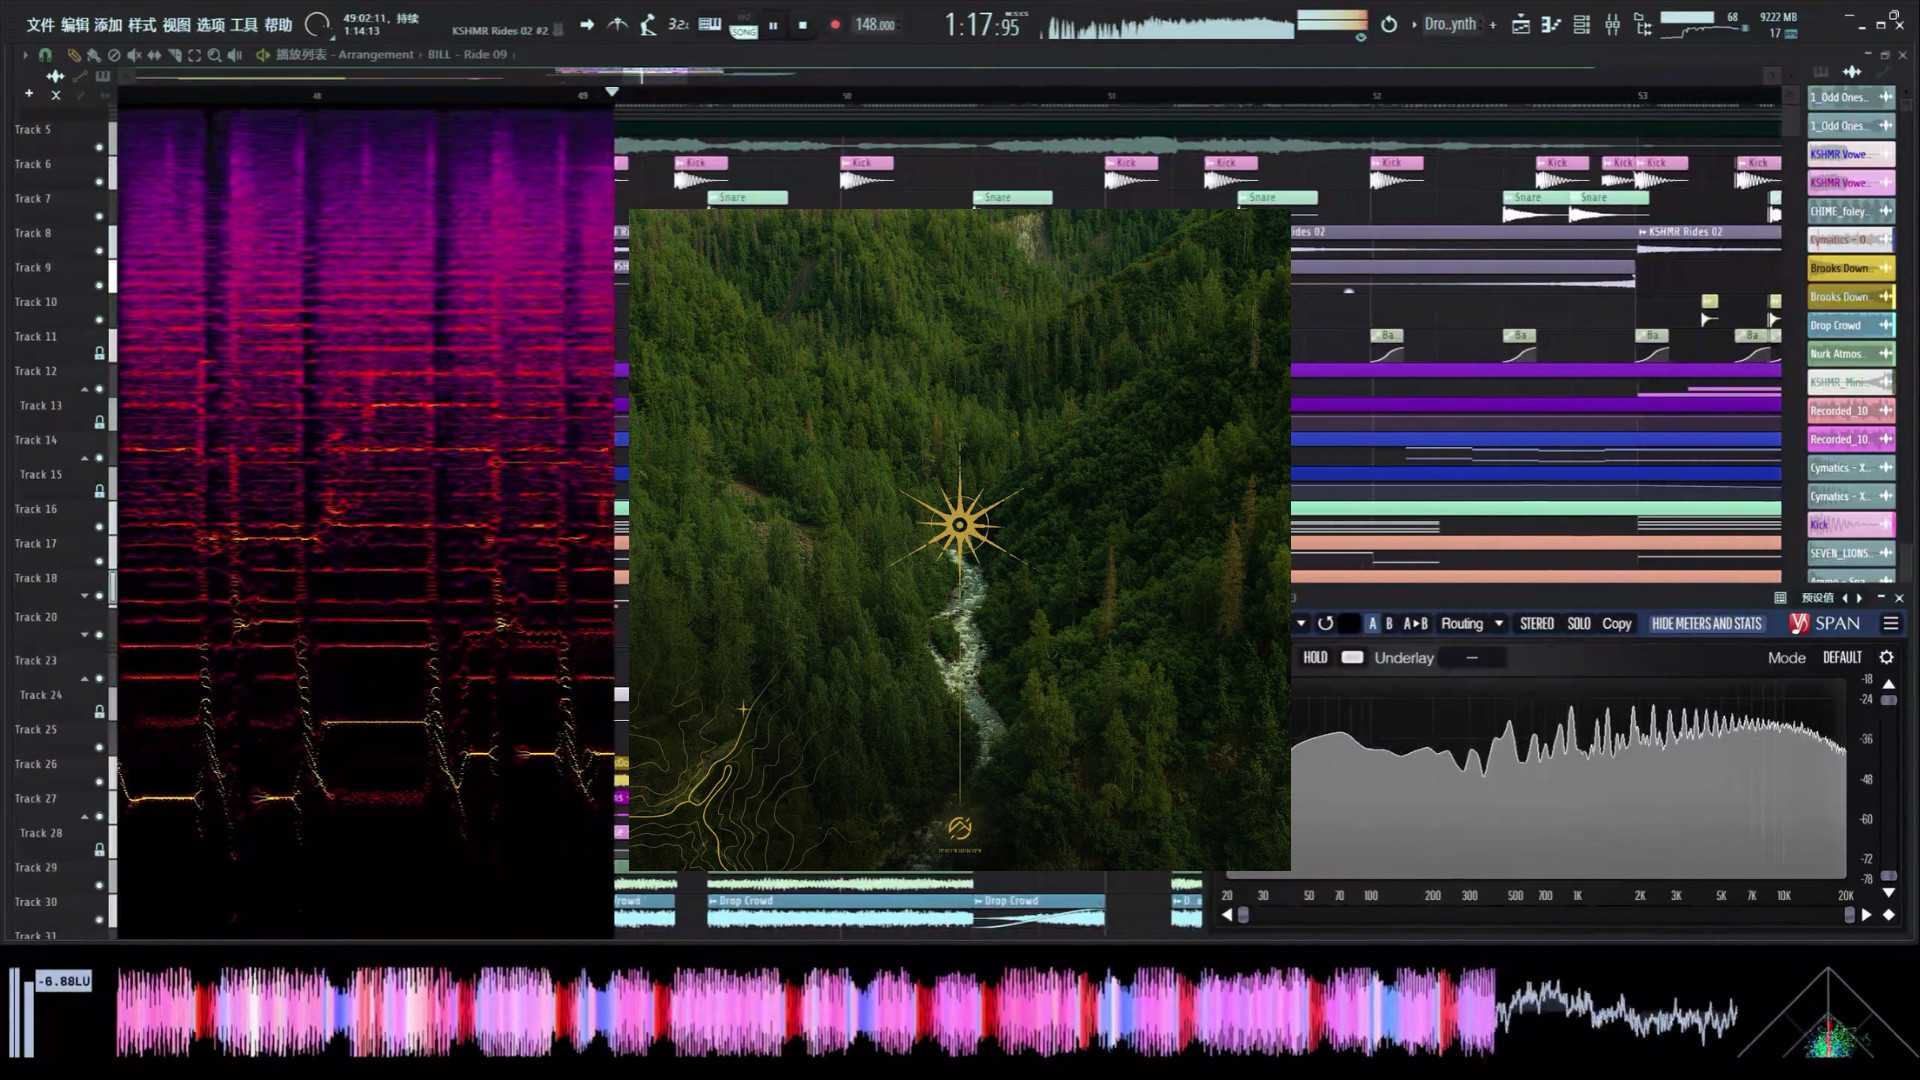Click the SPAN SOLO button
This screenshot has width=1920, height=1080.
(x=1579, y=624)
